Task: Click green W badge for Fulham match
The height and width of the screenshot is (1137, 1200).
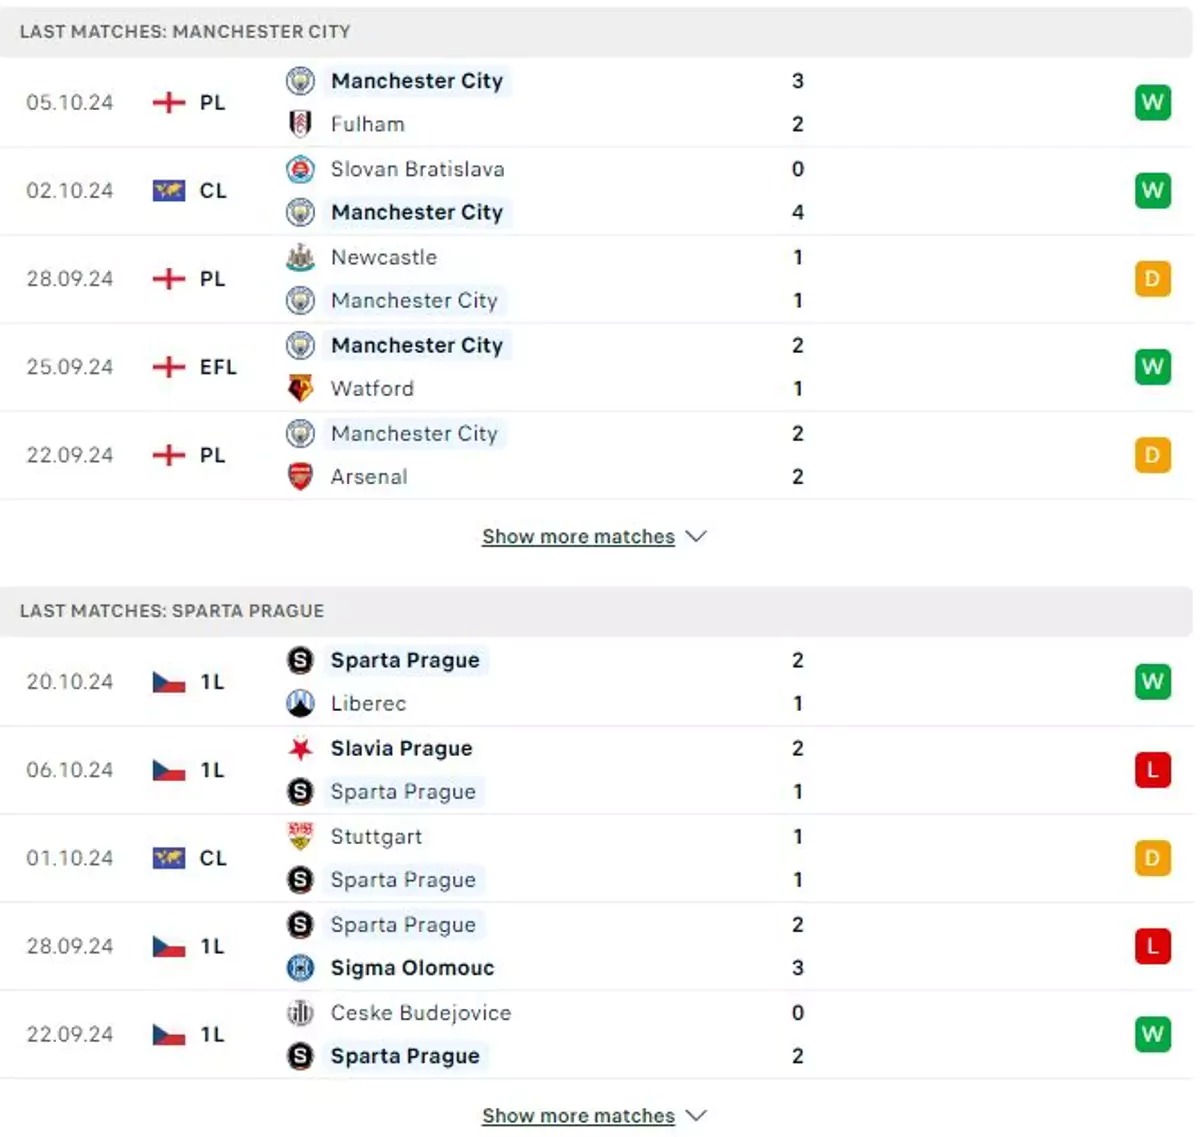Action: click(1152, 102)
